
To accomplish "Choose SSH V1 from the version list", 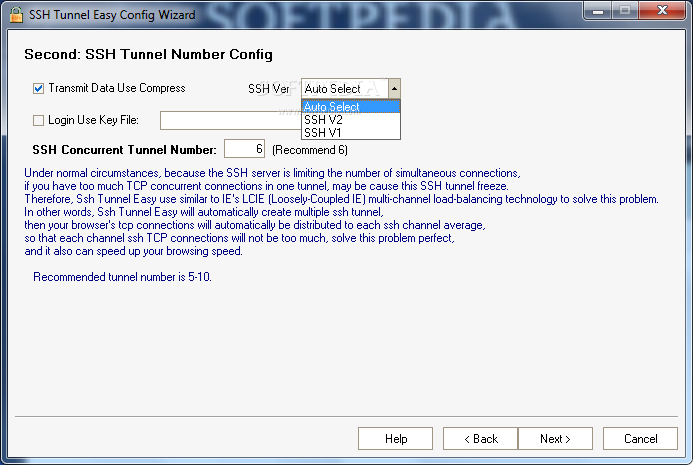I will tap(351, 133).
